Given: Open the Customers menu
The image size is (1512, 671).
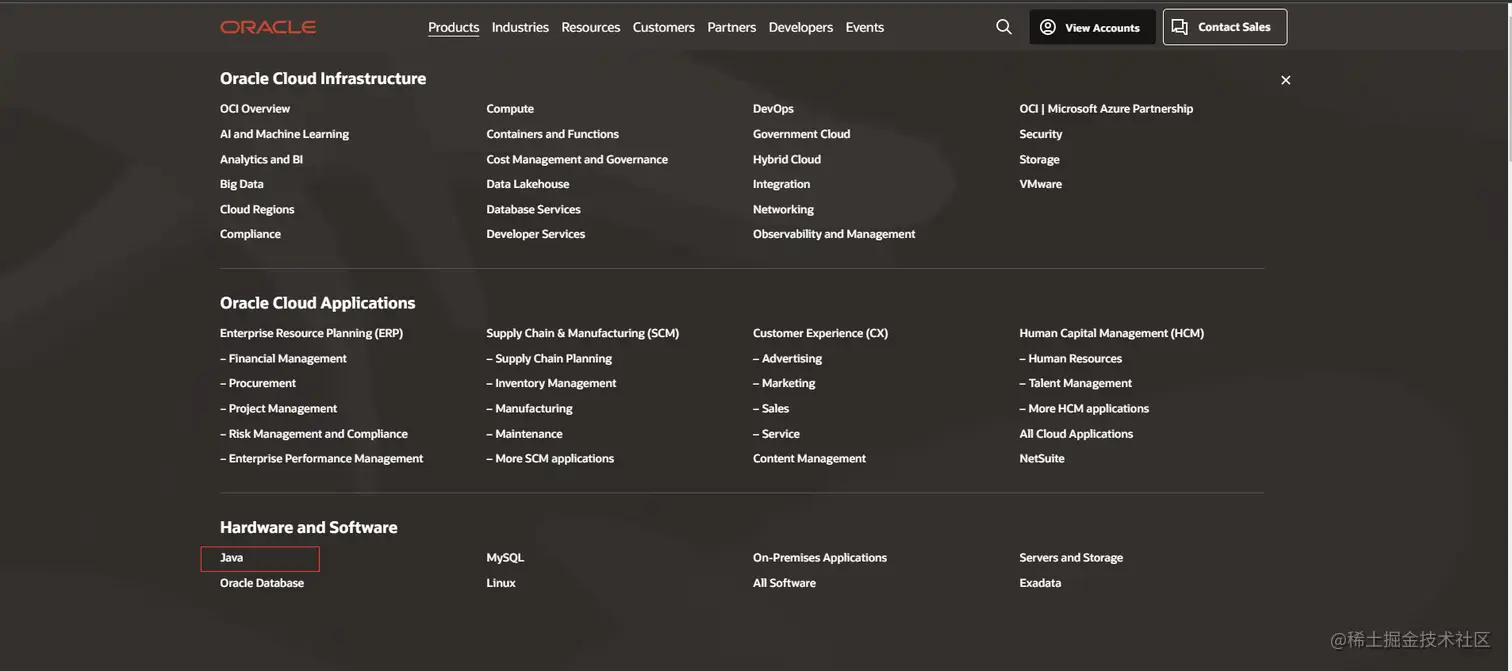Looking at the screenshot, I should (x=664, y=27).
